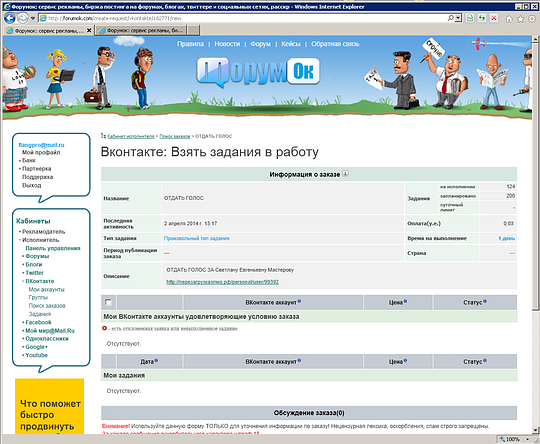This screenshot has height=444, width=540.
Task: Click the yellow Что поможет быстро продвинуть banner
Action: point(50,406)
